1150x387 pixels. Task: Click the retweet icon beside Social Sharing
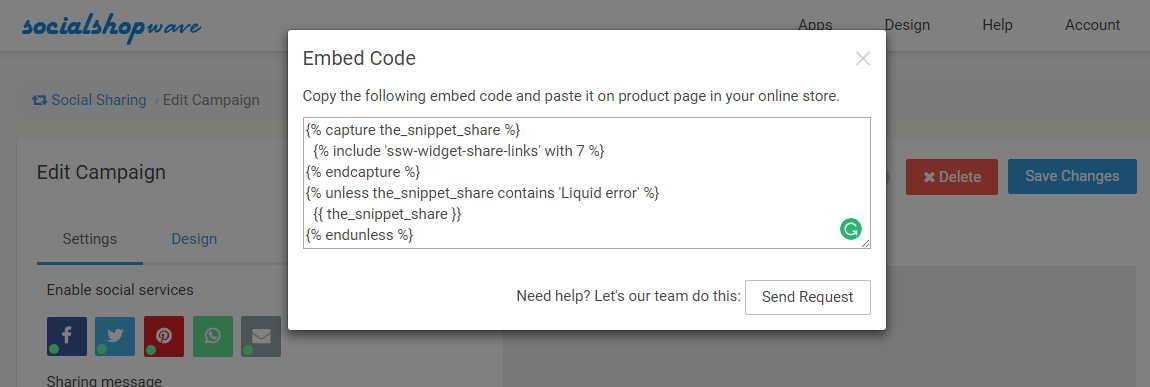pos(40,100)
